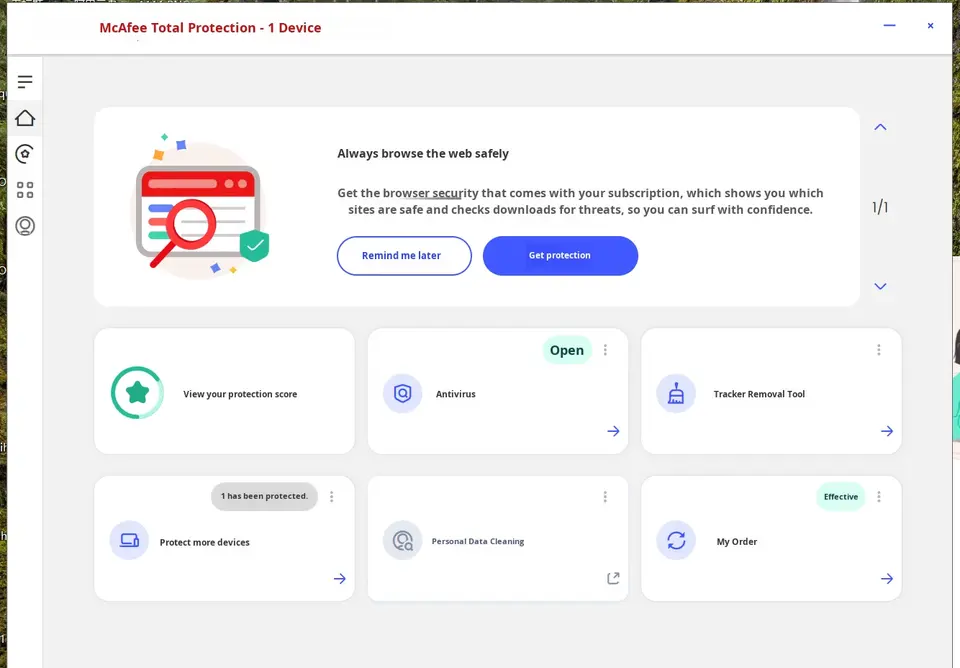
Task: Minimize the McAfee window
Action: (x=890, y=26)
